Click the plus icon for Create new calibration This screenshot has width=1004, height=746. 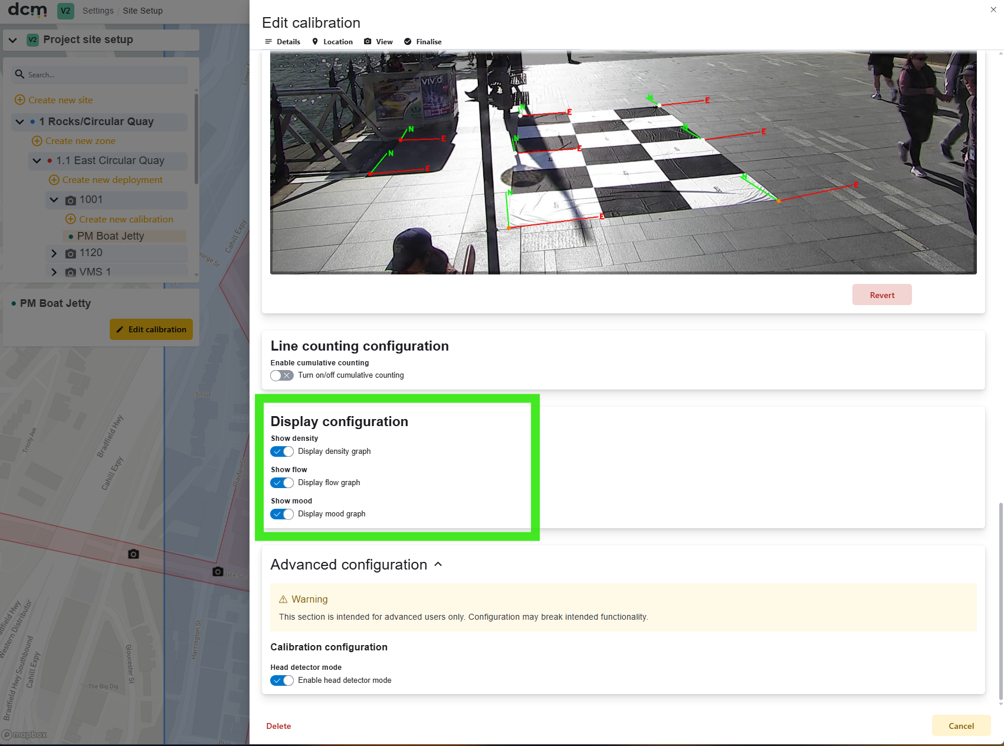[x=71, y=219]
